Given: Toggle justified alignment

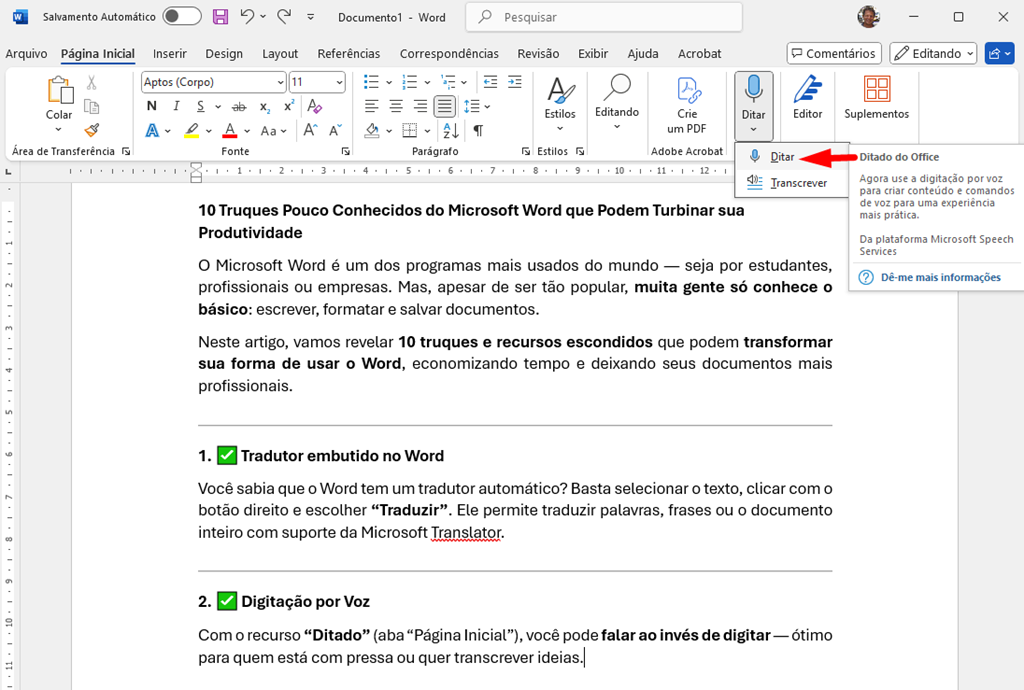Looking at the screenshot, I should pyautogui.click(x=445, y=106).
